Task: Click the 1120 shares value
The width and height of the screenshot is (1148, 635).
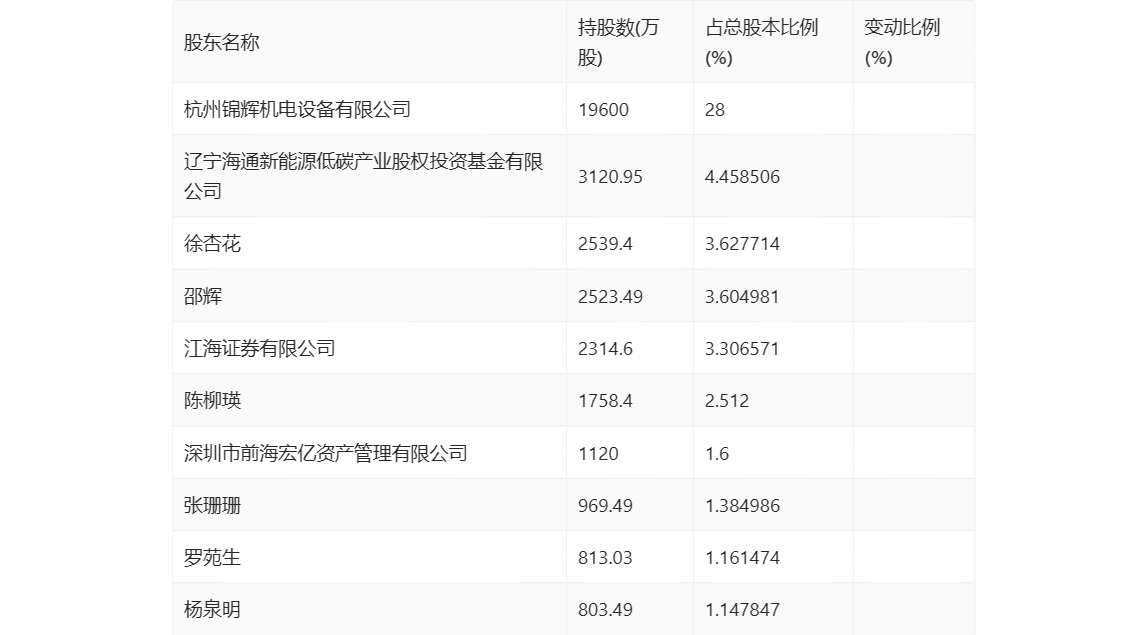Action: pyautogui.click(x=598, y=453)
